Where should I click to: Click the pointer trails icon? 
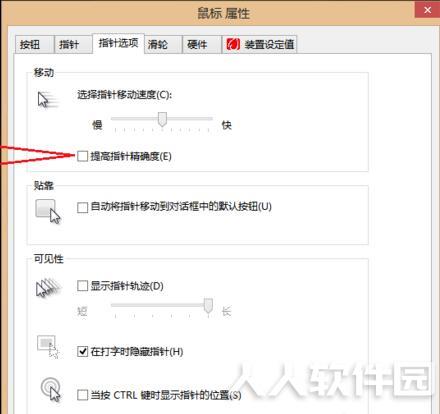[48, 288]
